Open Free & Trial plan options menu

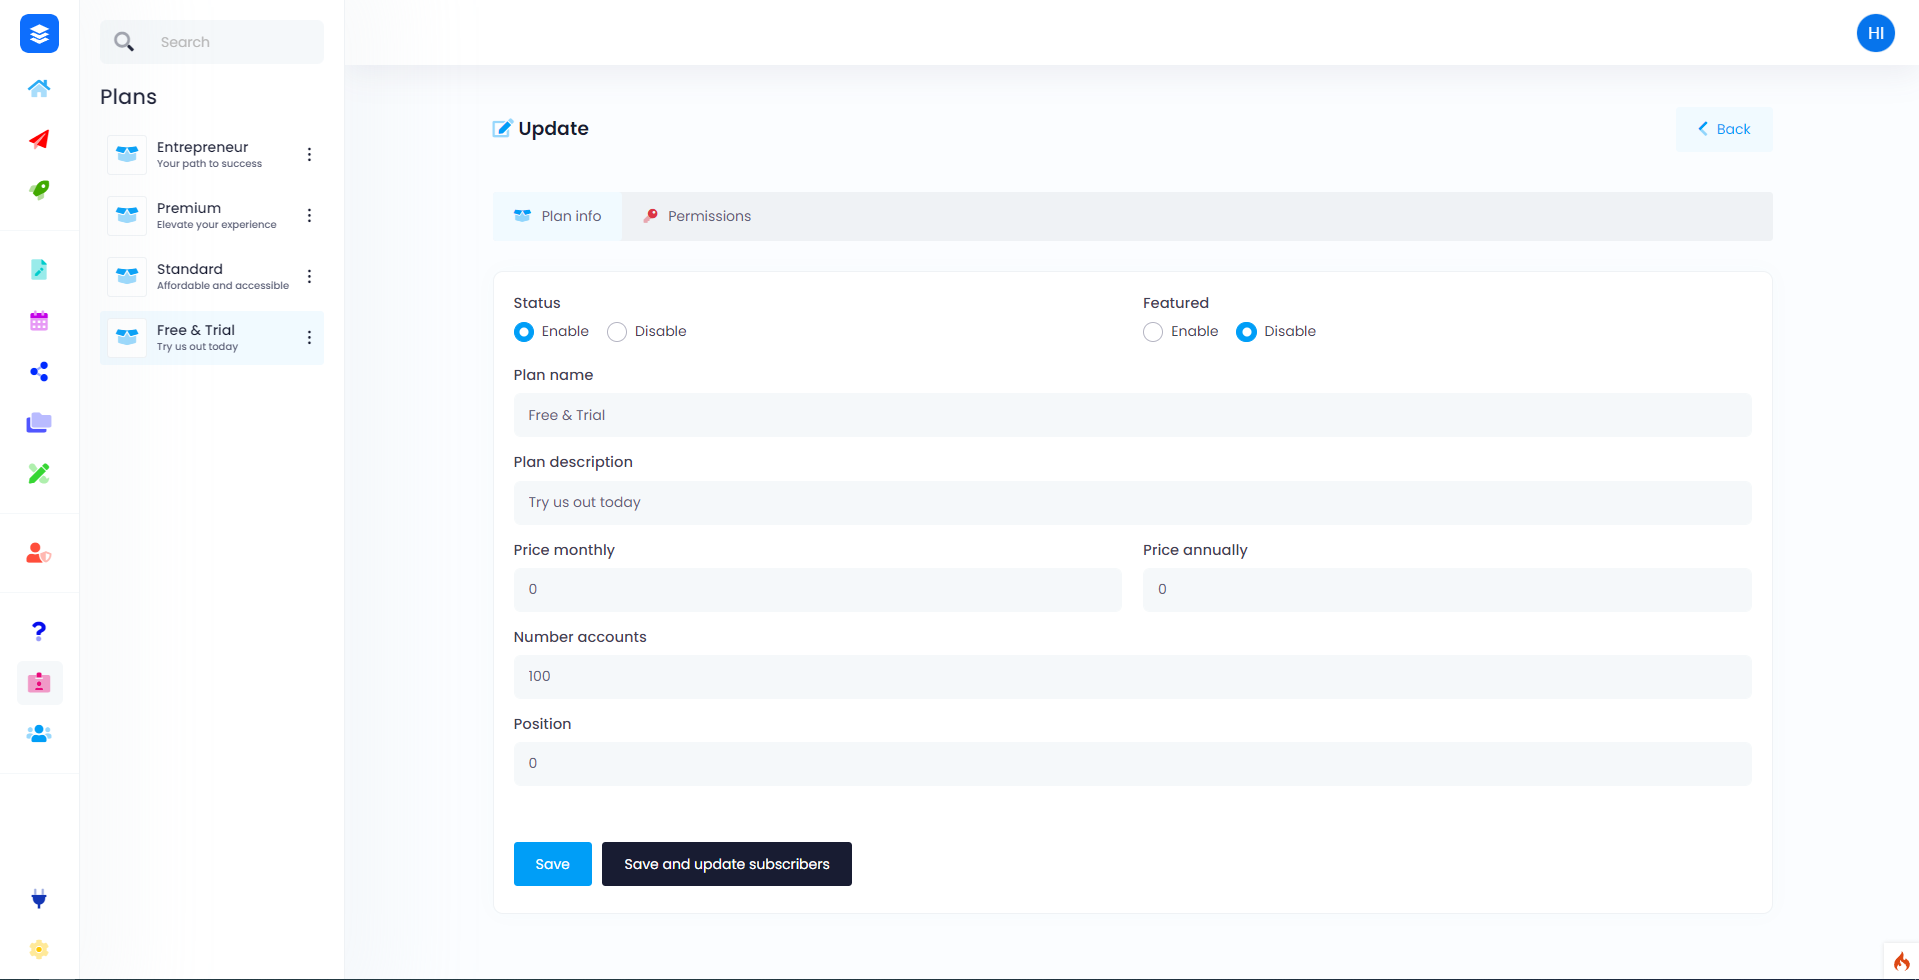point(309,338)
